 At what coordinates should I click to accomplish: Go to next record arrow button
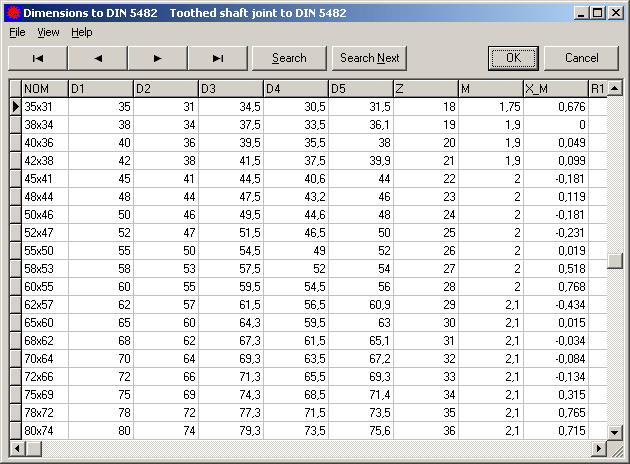click(158, 58)
